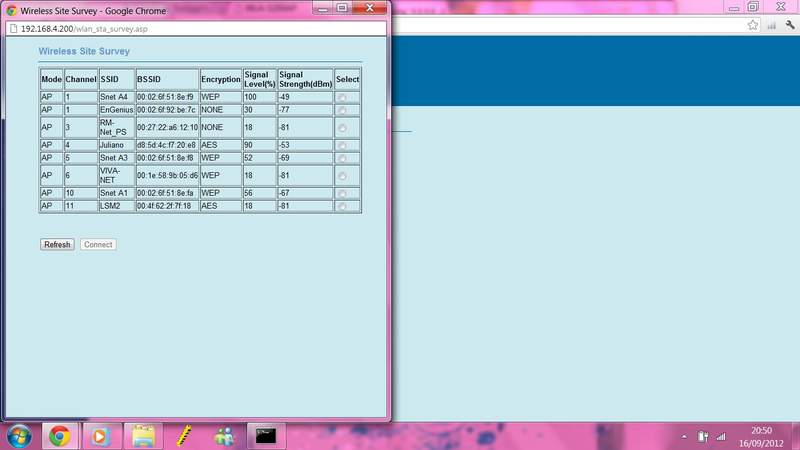Open the yellow pencil app on taskbar
800x450 pixels.
184,436
